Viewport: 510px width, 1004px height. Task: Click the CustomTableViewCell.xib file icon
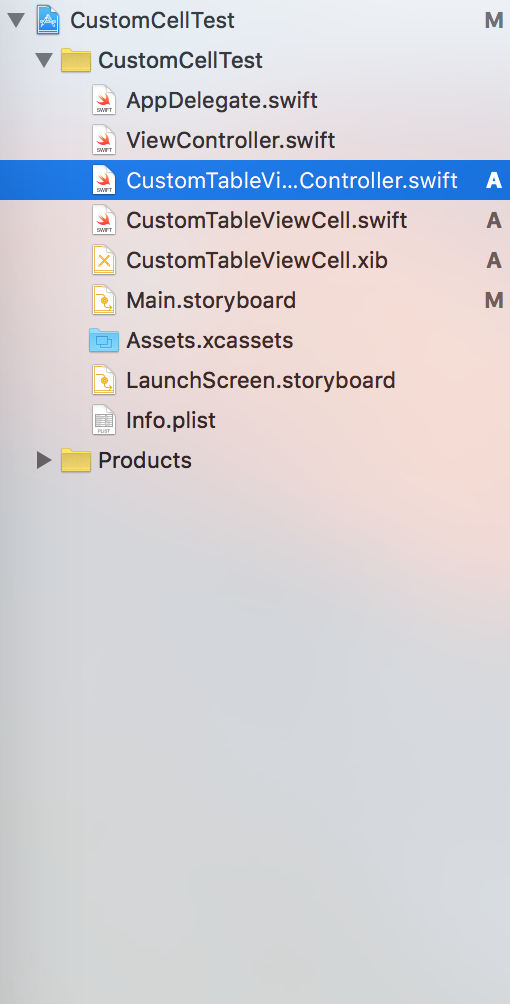tap(103, 260)
